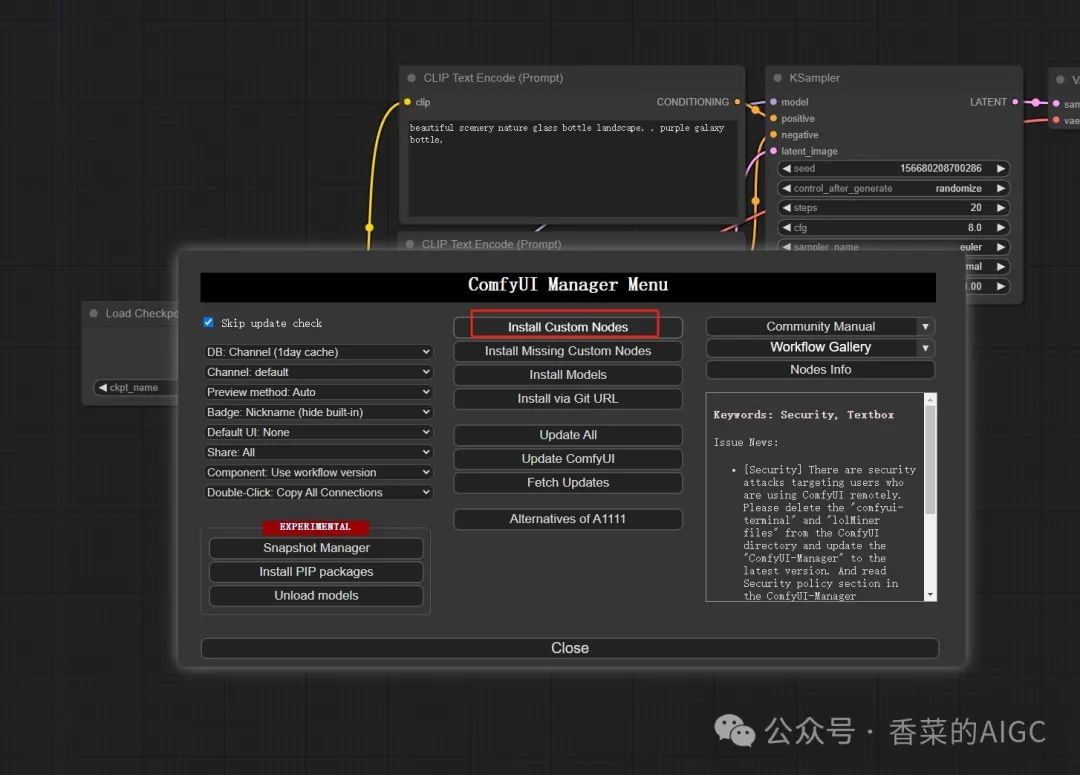The image size is (1080, 775).
Task: Increase KSampler steps with right arrow
Action: pos(1001,207)
